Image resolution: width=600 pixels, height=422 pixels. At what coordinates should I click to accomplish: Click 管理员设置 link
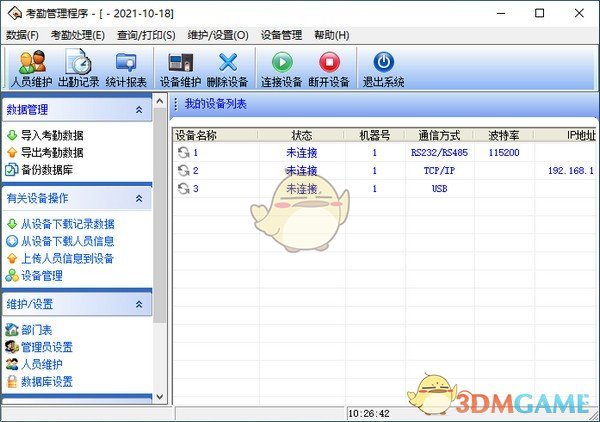(x=47, y=347)
